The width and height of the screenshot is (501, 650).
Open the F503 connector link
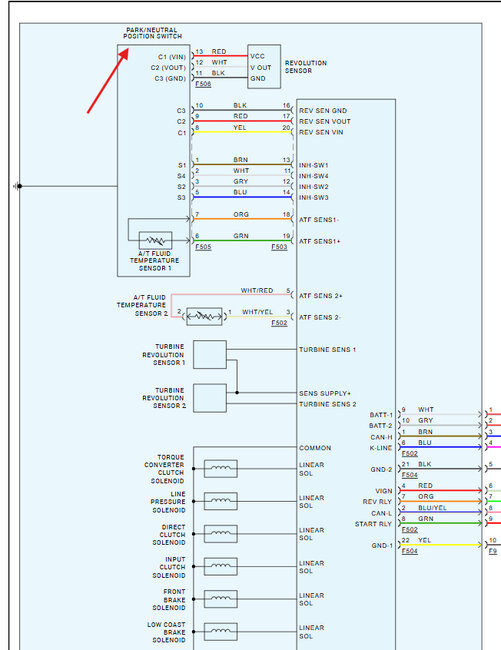[279, 247]
